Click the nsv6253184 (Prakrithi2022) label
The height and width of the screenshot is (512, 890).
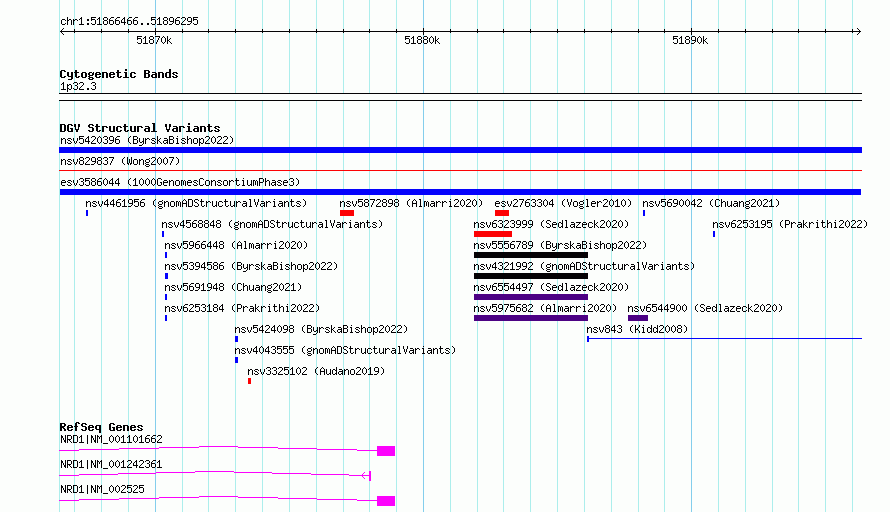click(242, 308)
